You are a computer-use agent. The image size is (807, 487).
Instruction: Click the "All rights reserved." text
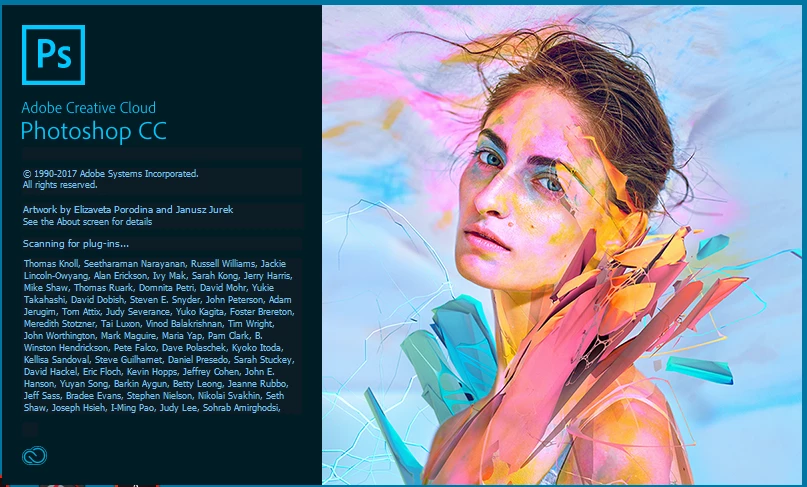[60, 185]
